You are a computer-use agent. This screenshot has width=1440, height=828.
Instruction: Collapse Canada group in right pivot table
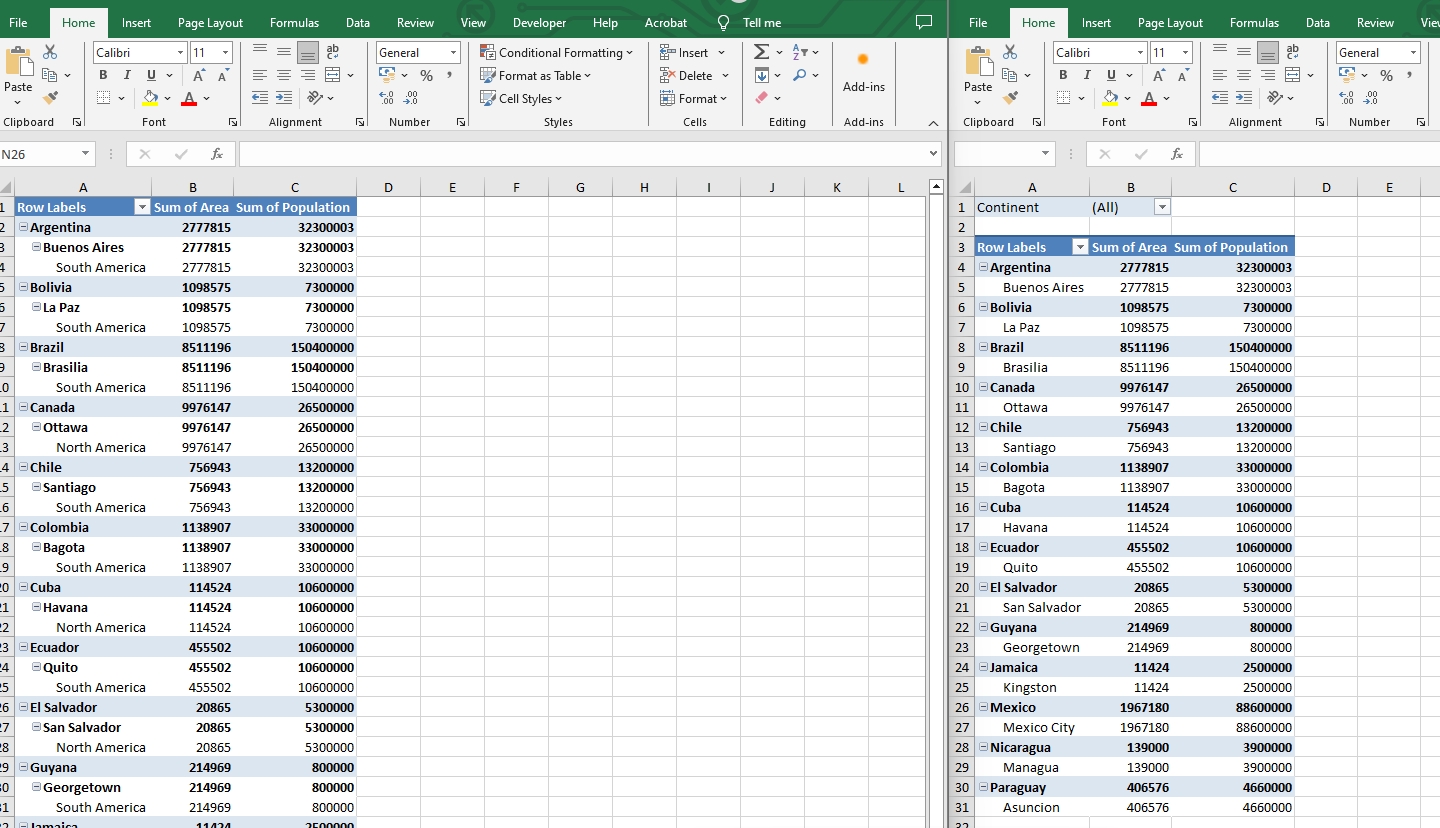pos(983,387)
